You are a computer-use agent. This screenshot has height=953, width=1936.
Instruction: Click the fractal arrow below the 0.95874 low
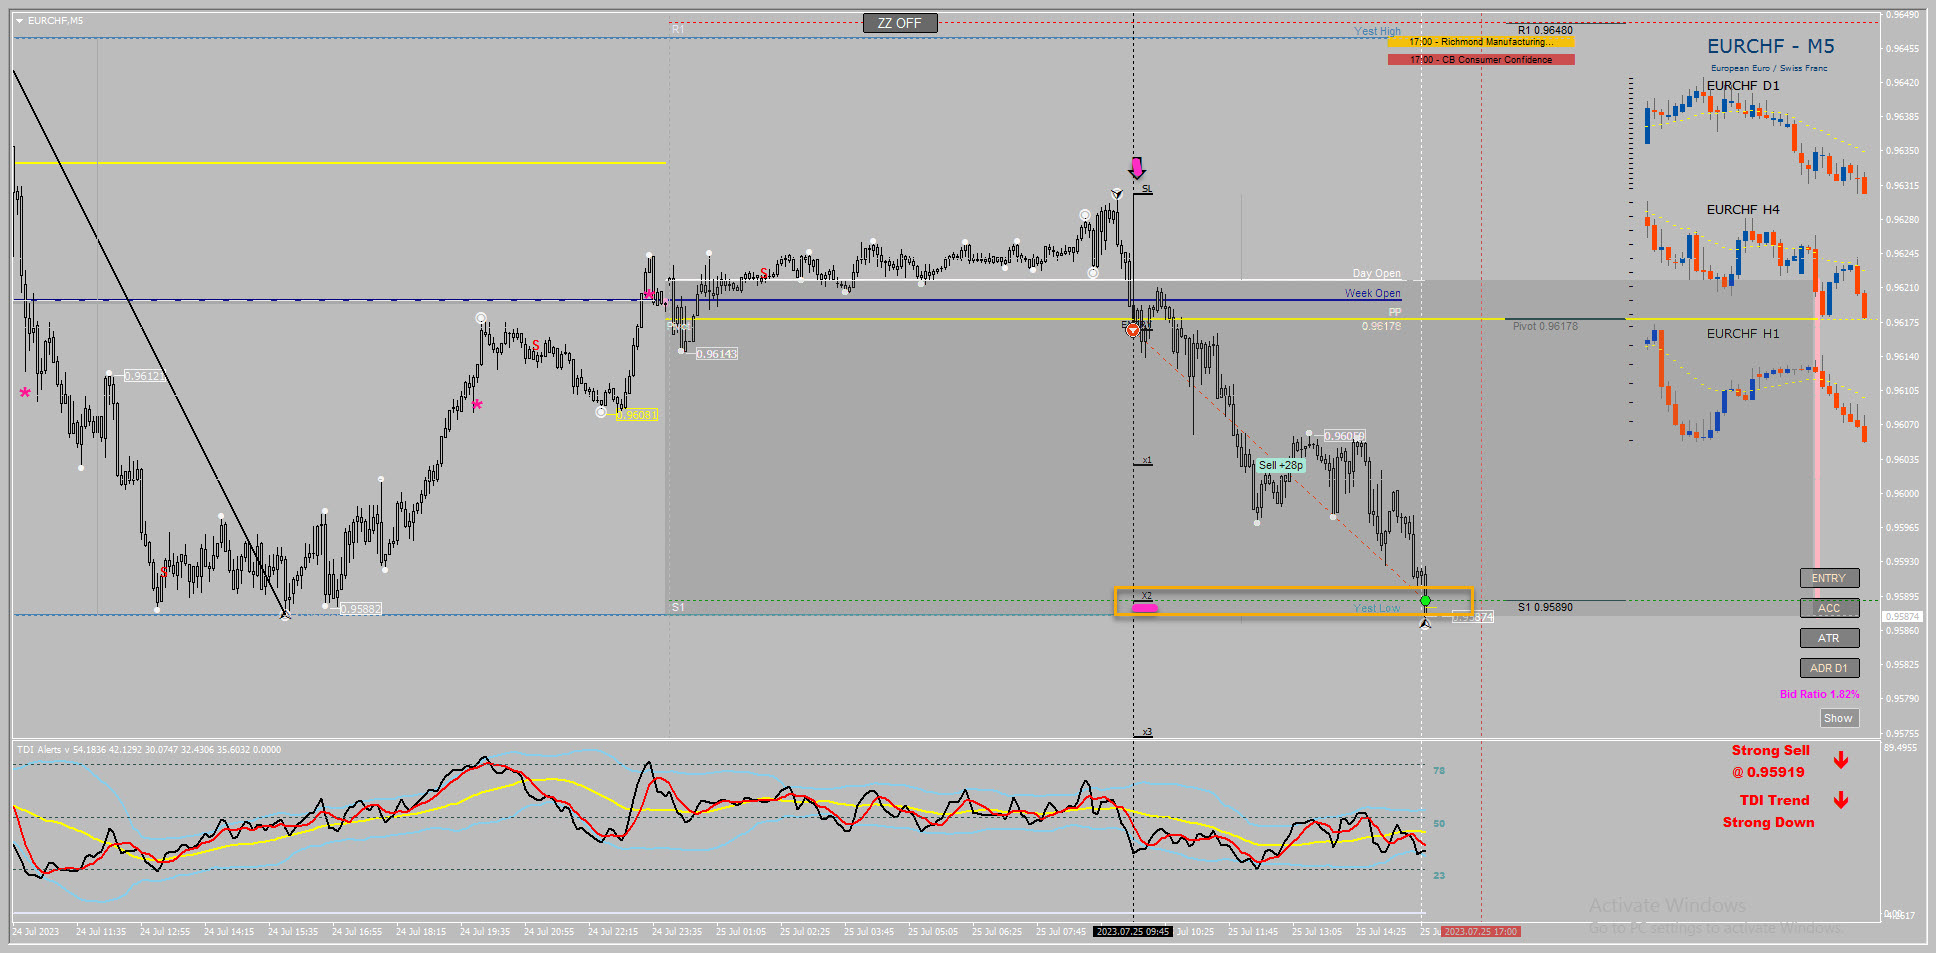pyautogui.click(x=1425, y=623)
